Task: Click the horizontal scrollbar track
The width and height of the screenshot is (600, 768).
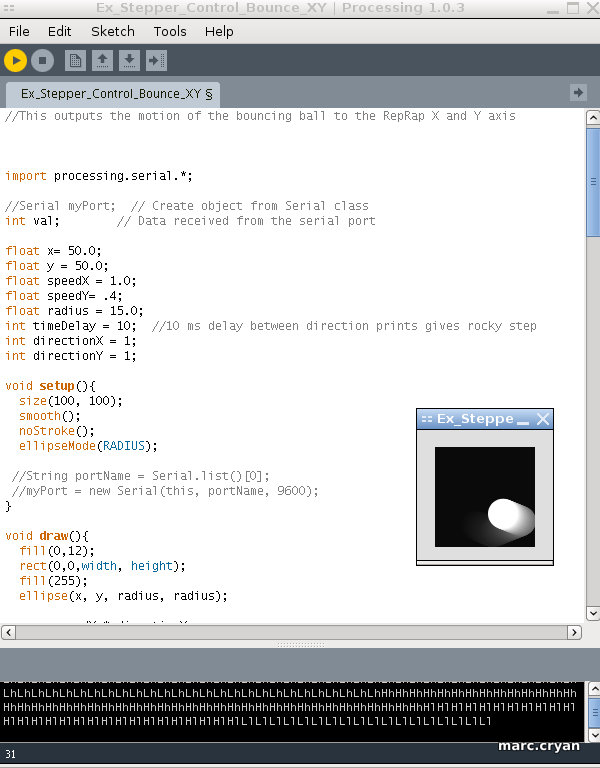Action: pos(291,632)
